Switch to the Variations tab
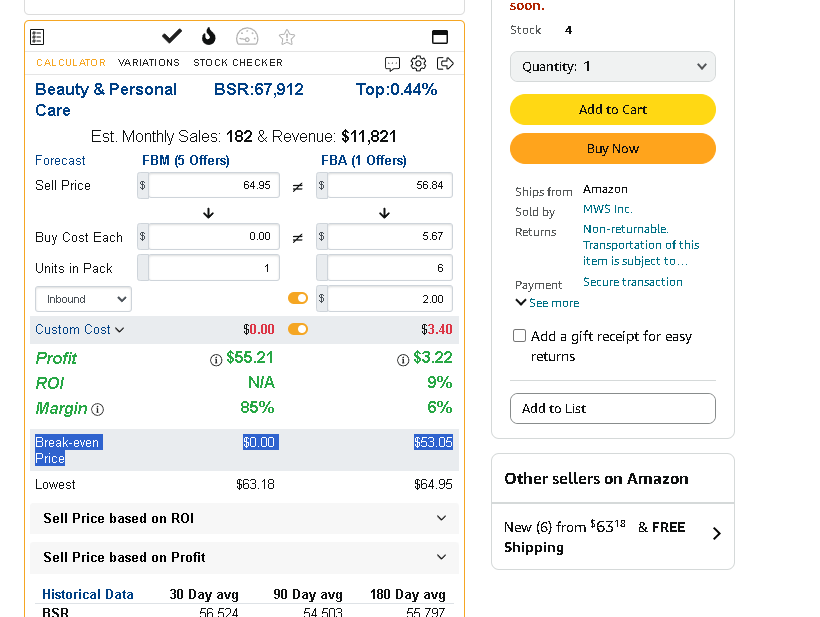This screenshot has height=617, width=820. 149,63
